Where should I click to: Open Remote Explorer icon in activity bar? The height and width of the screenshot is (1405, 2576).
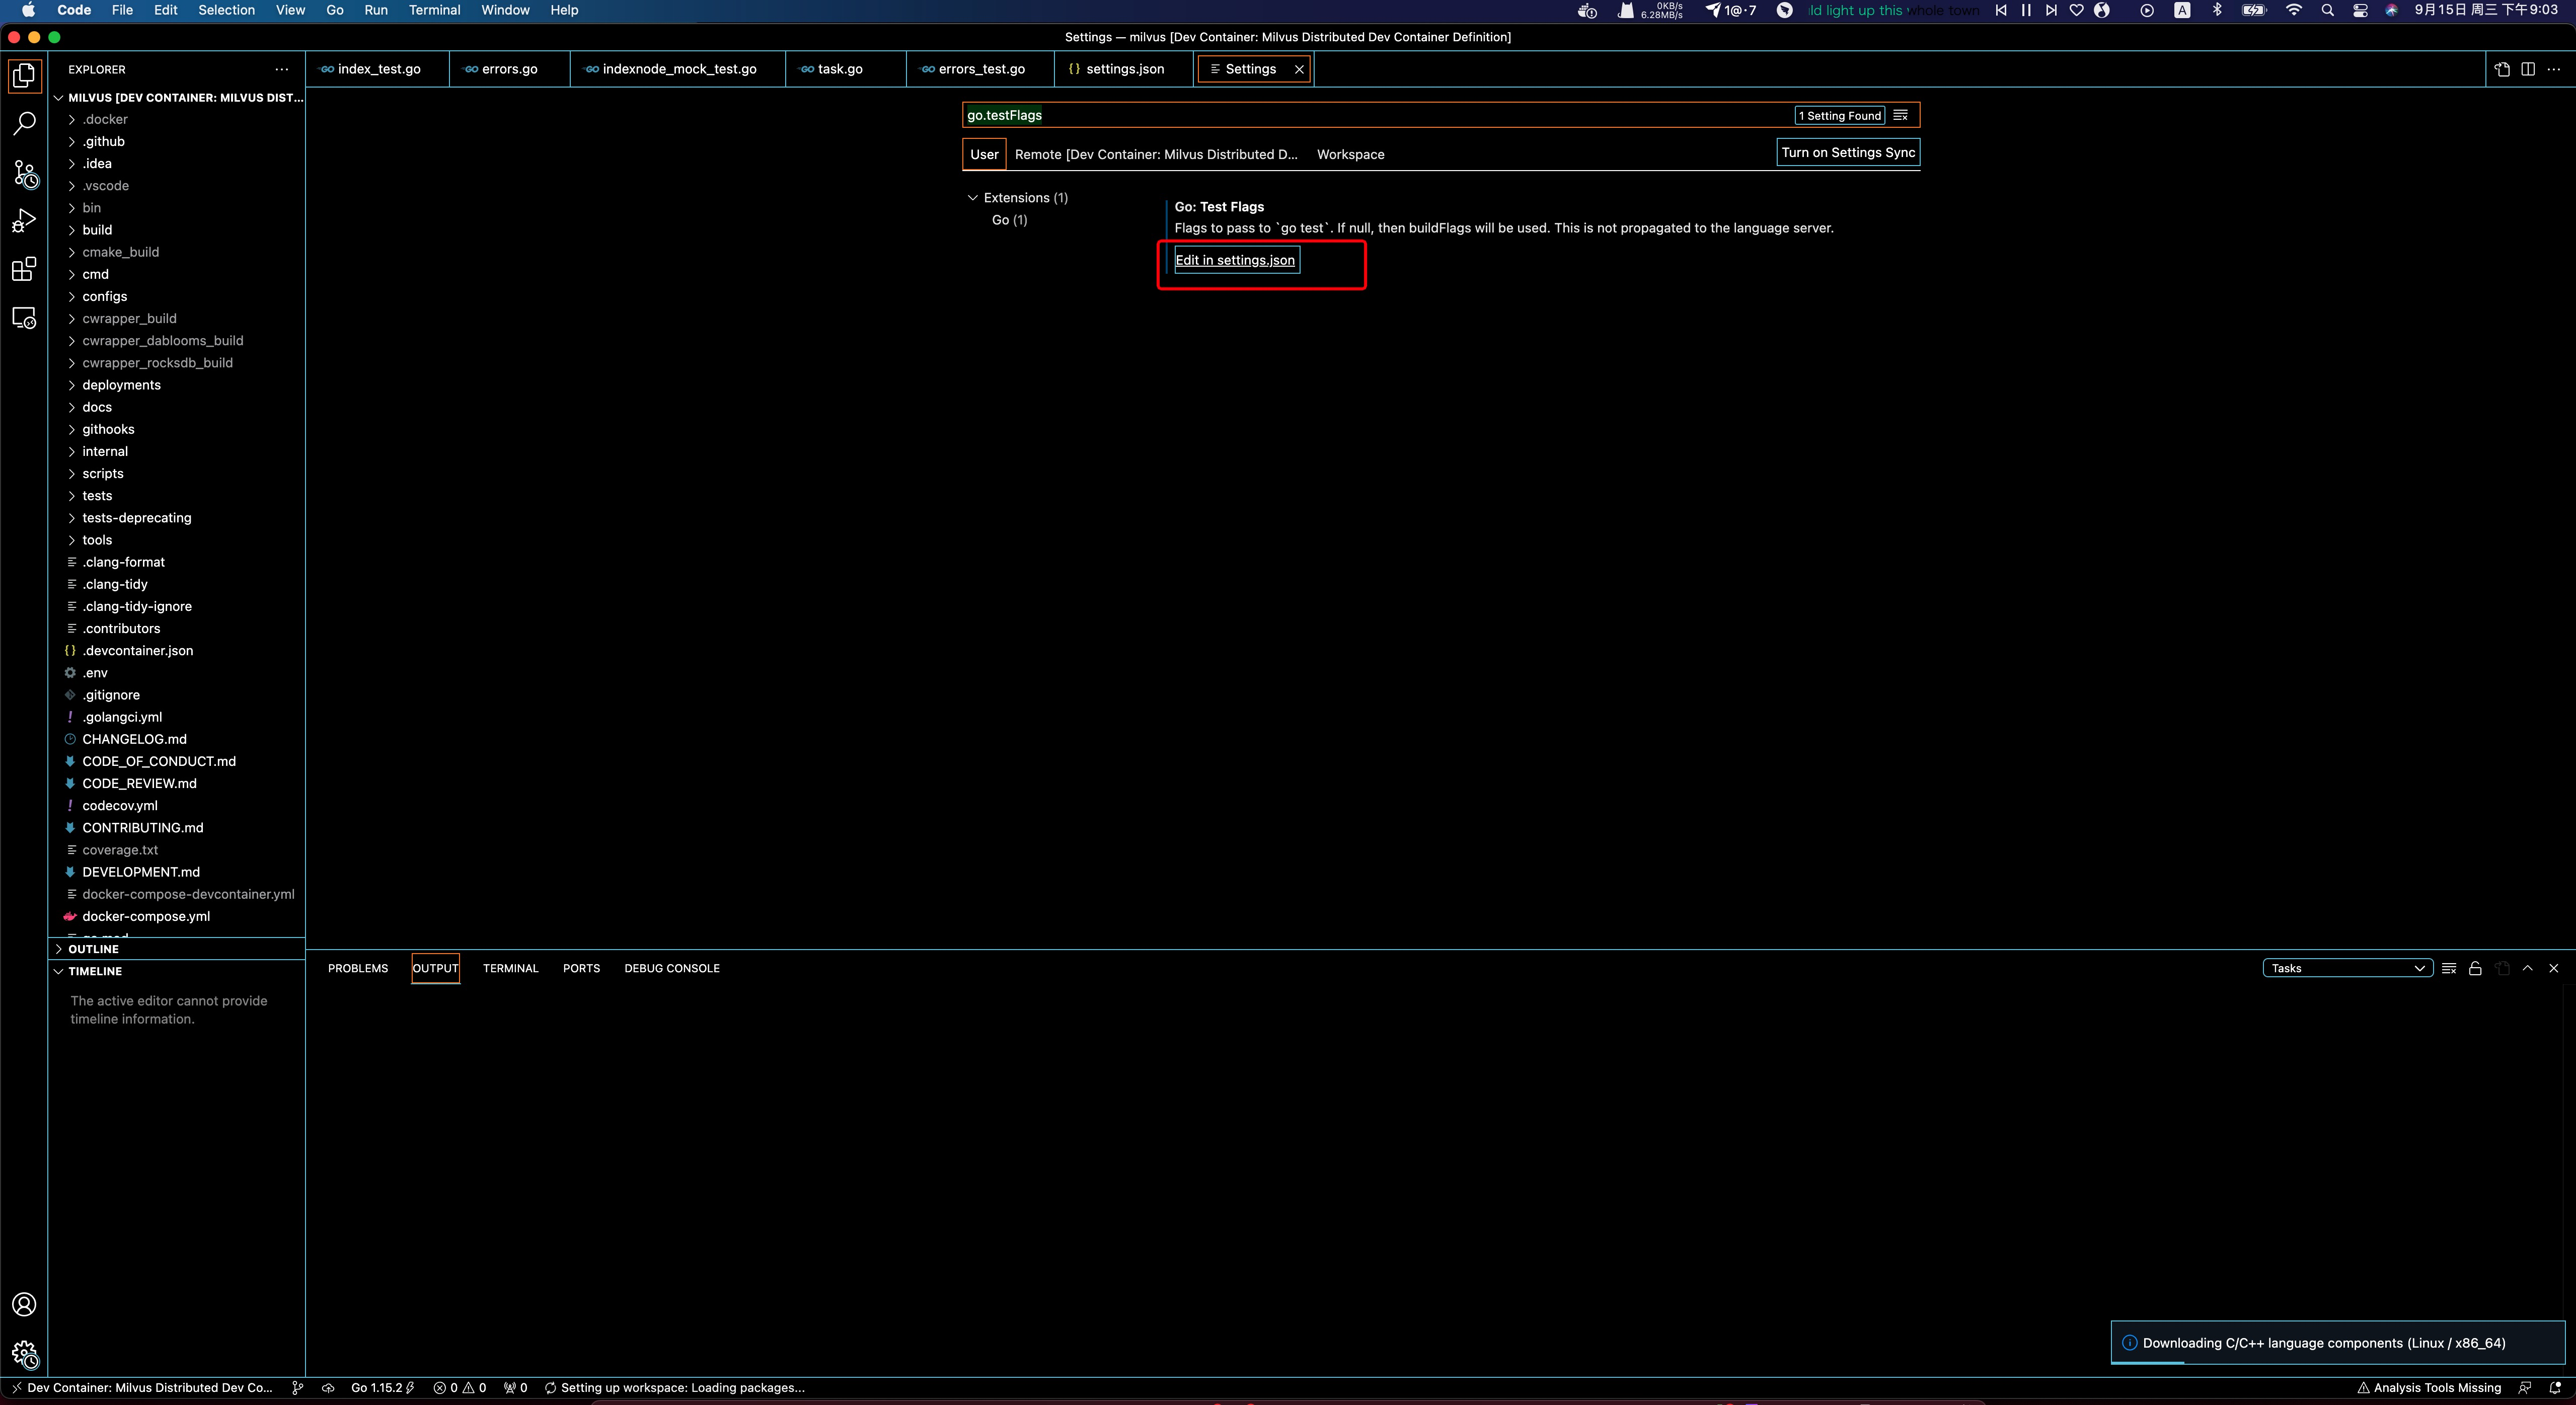click(x=24, y=318)
